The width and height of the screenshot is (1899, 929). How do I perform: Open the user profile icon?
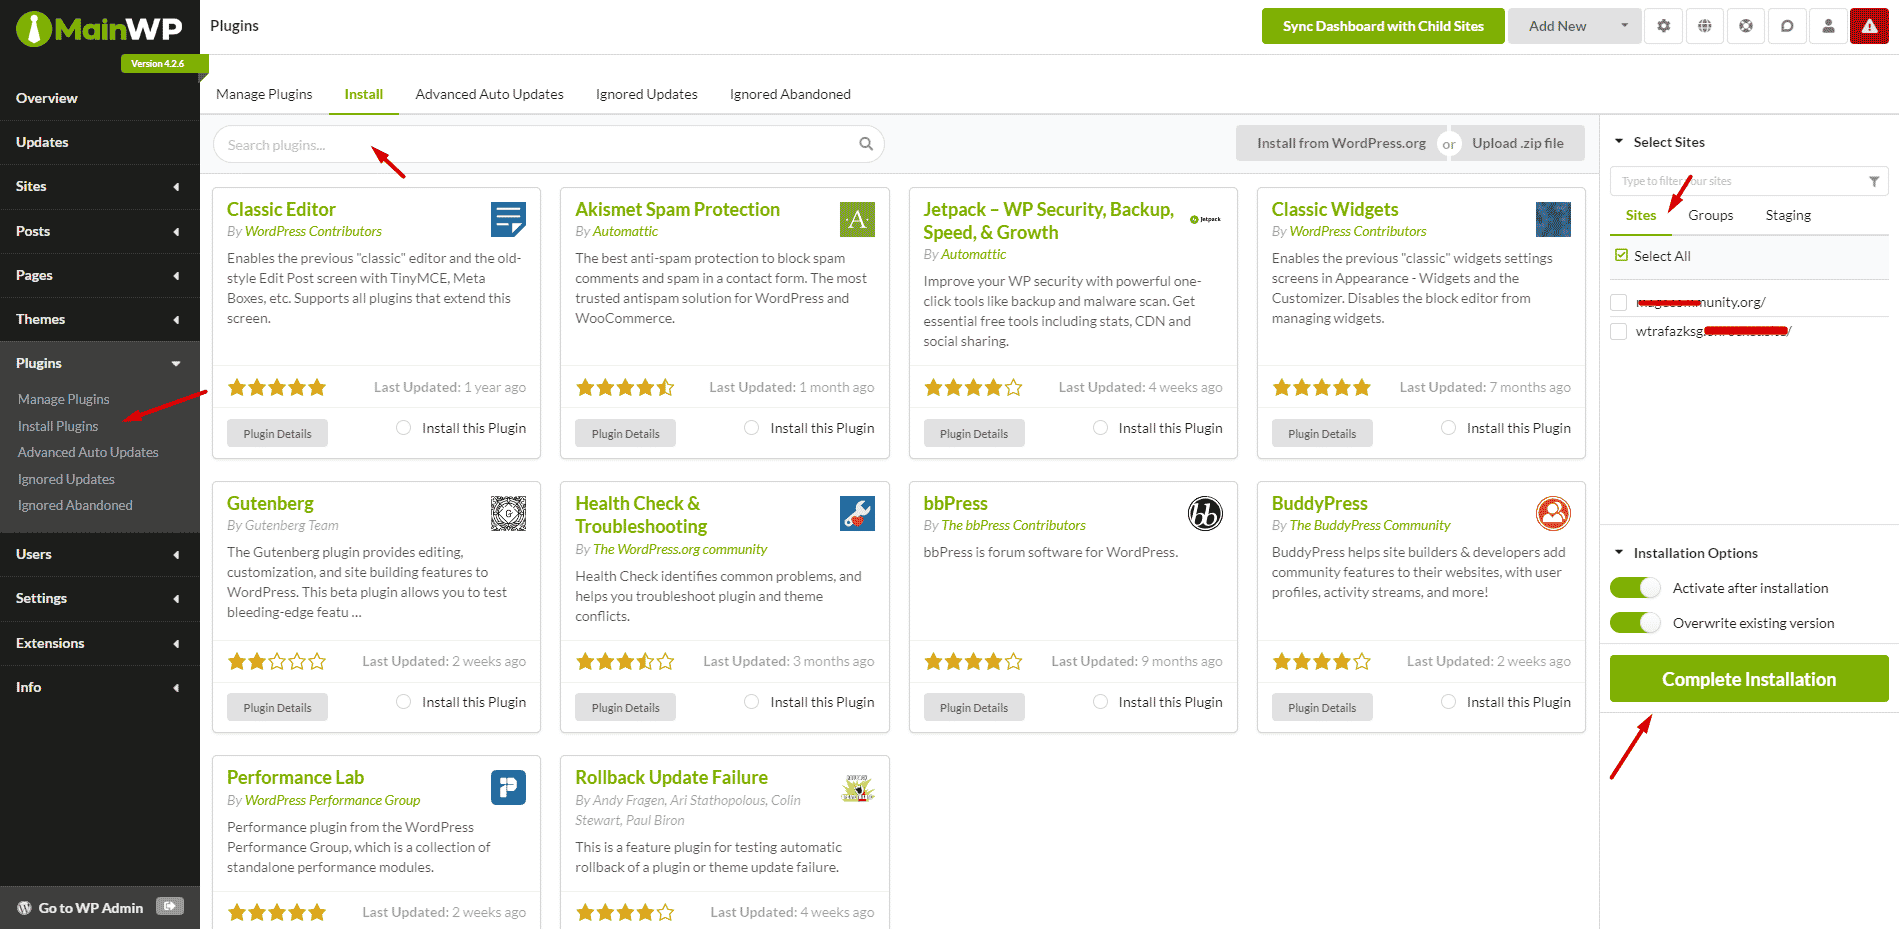pos(1828,26)
